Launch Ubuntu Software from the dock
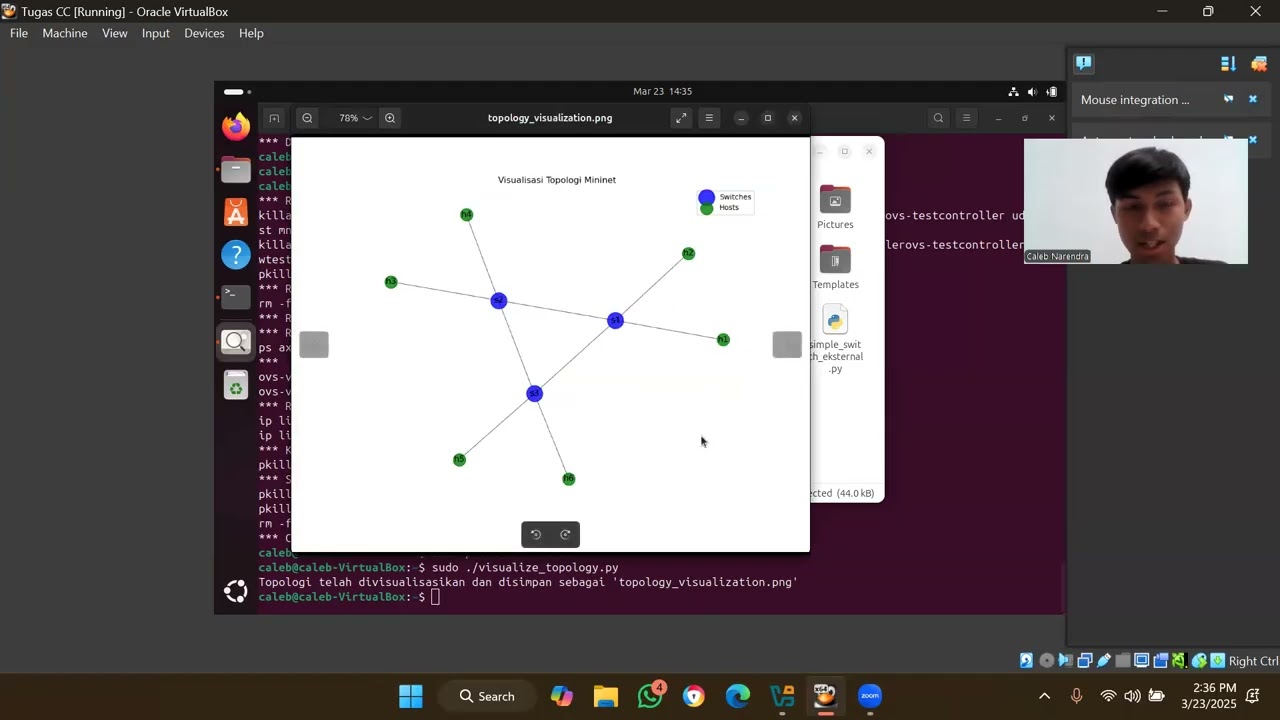Viewport: 1280px width, 720px height. [x=236, y=212]
